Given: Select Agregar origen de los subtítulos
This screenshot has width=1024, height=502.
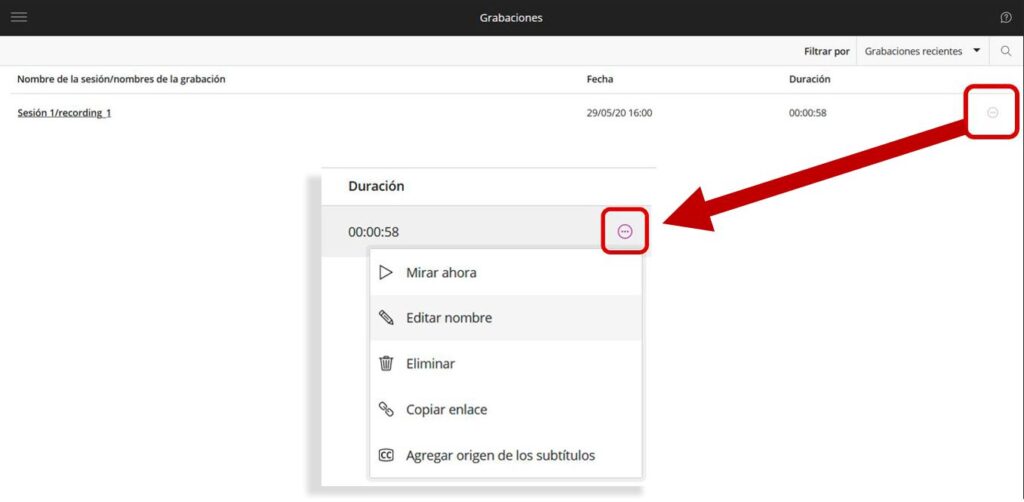Looking at the screenshot, I should click(x=500, y=456).
